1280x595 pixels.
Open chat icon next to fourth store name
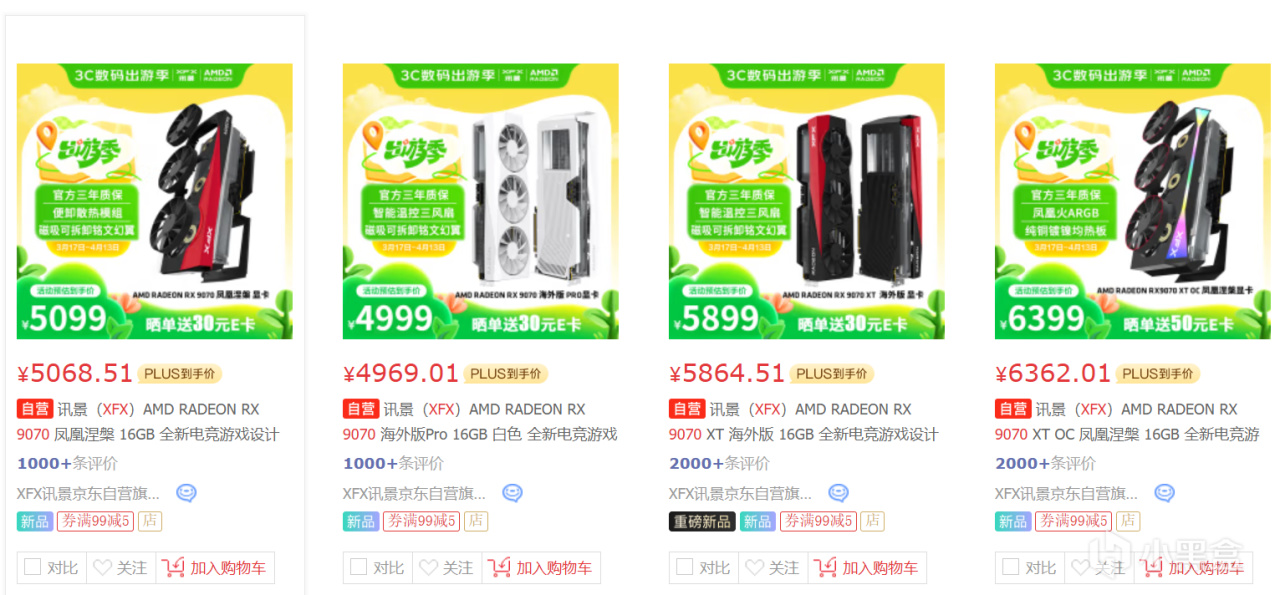point(1164,493)
